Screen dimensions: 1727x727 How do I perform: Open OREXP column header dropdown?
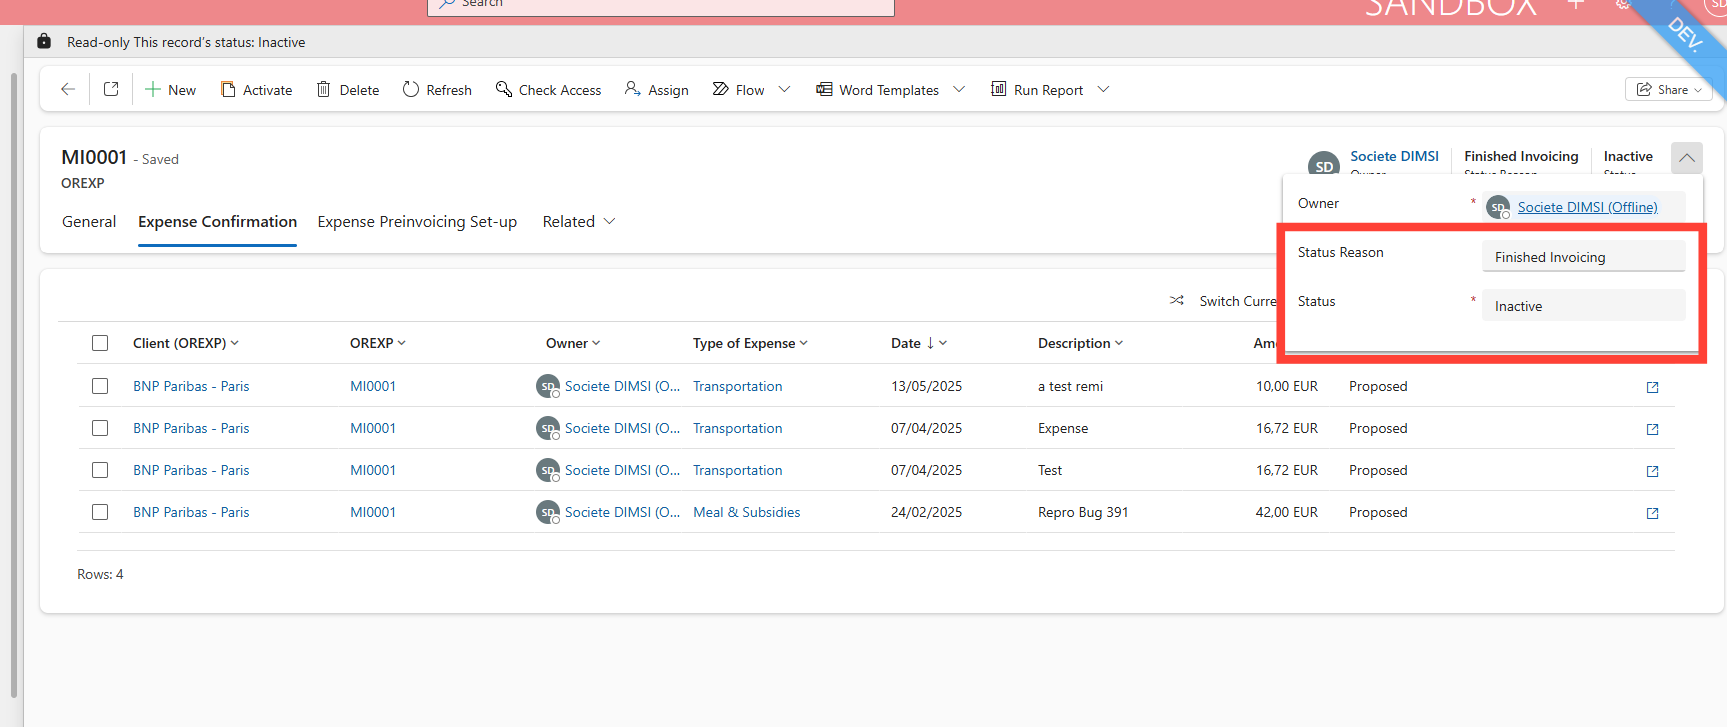point(402,343)
